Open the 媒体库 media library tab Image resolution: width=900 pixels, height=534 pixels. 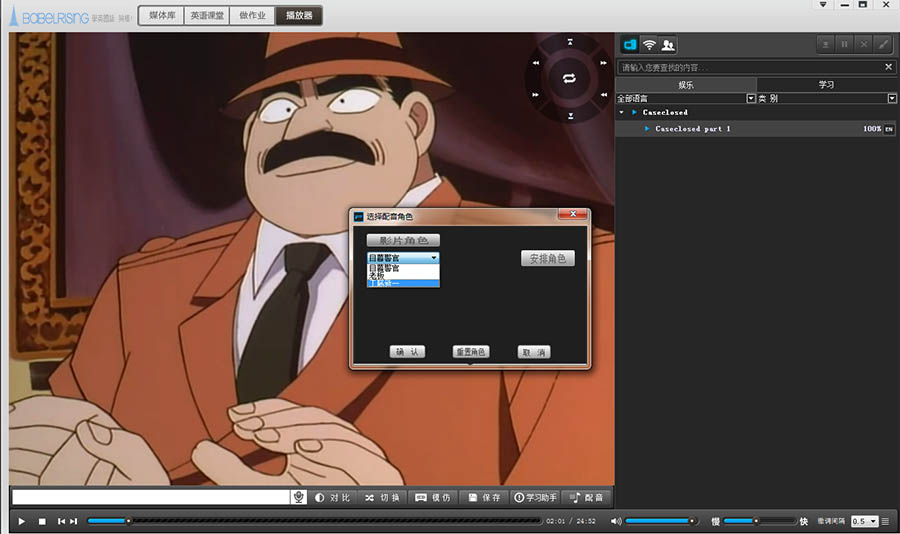click(162, 16)
